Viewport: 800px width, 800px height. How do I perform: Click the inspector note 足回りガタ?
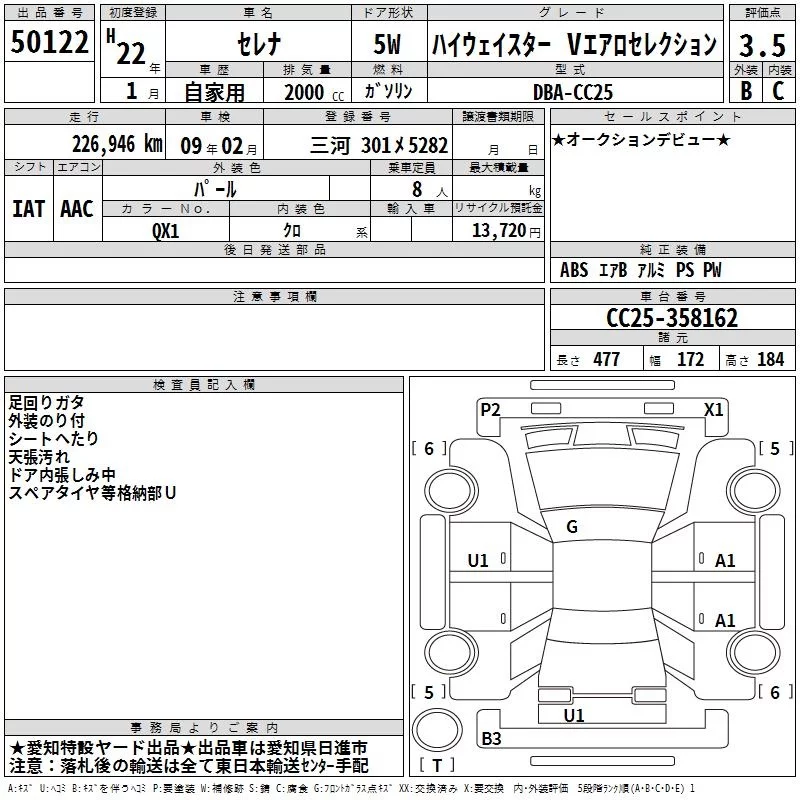[x=46, y=403]
